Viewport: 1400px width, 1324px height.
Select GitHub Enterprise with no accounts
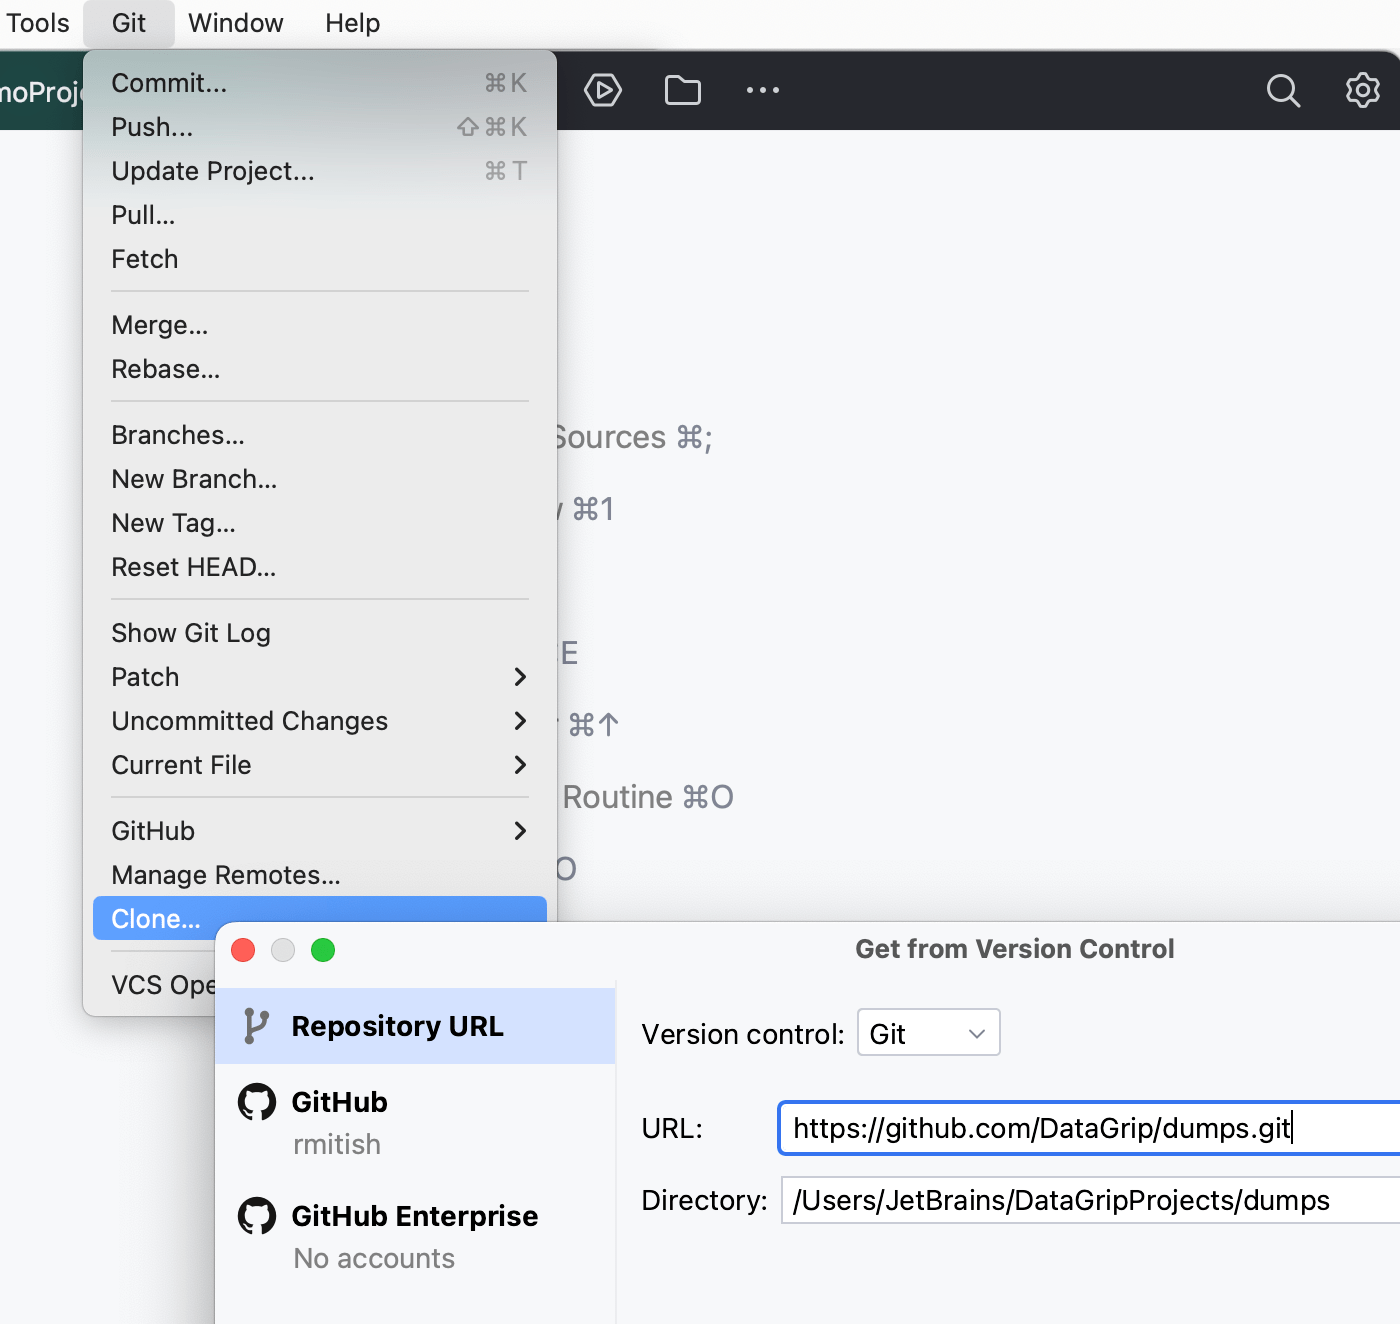(414, 1235)
